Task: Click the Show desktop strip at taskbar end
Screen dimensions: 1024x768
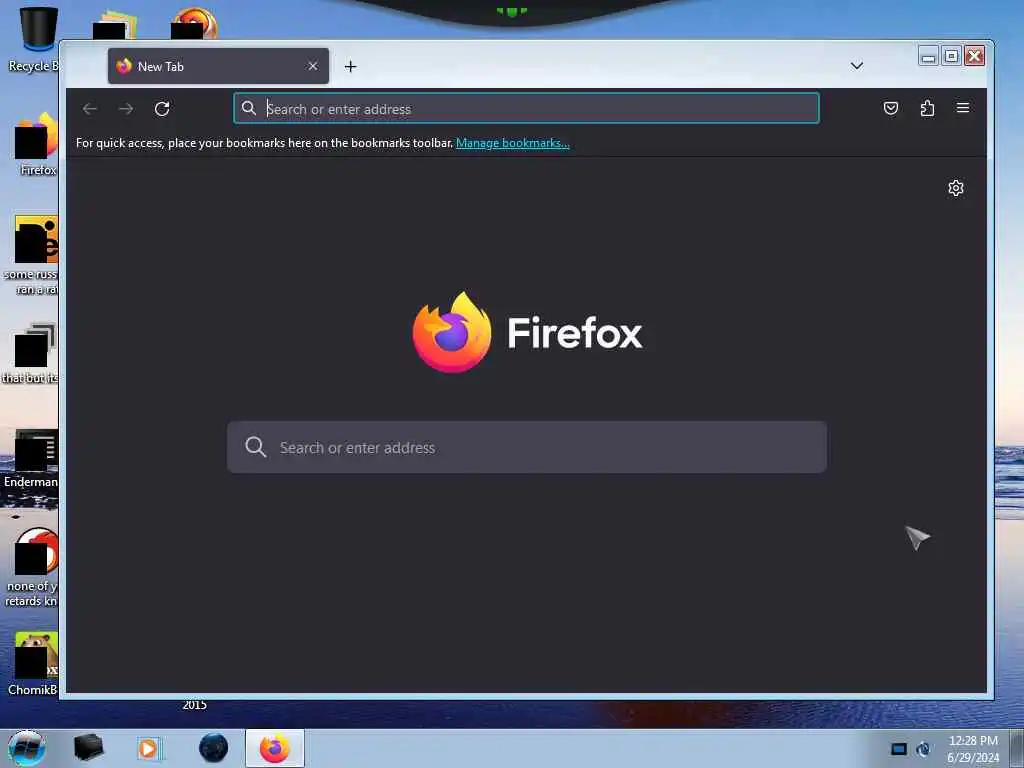Action: [x=1017, y=748]
